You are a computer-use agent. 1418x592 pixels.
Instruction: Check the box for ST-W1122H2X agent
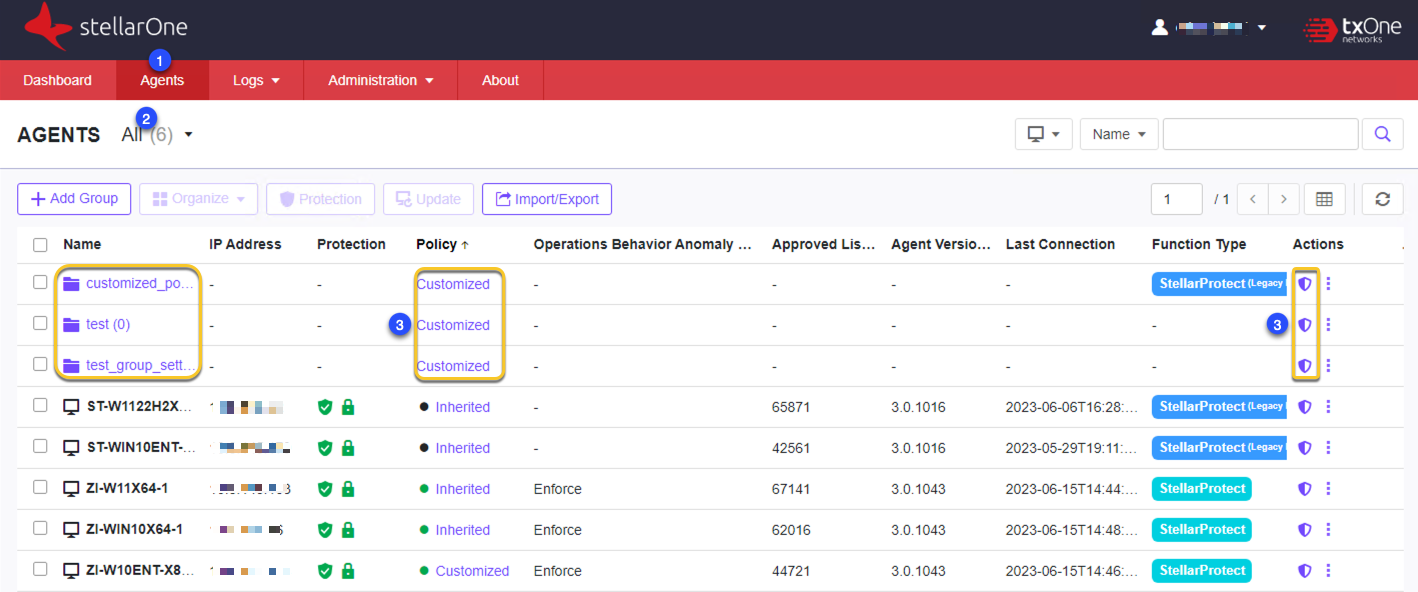coord(40,406)
